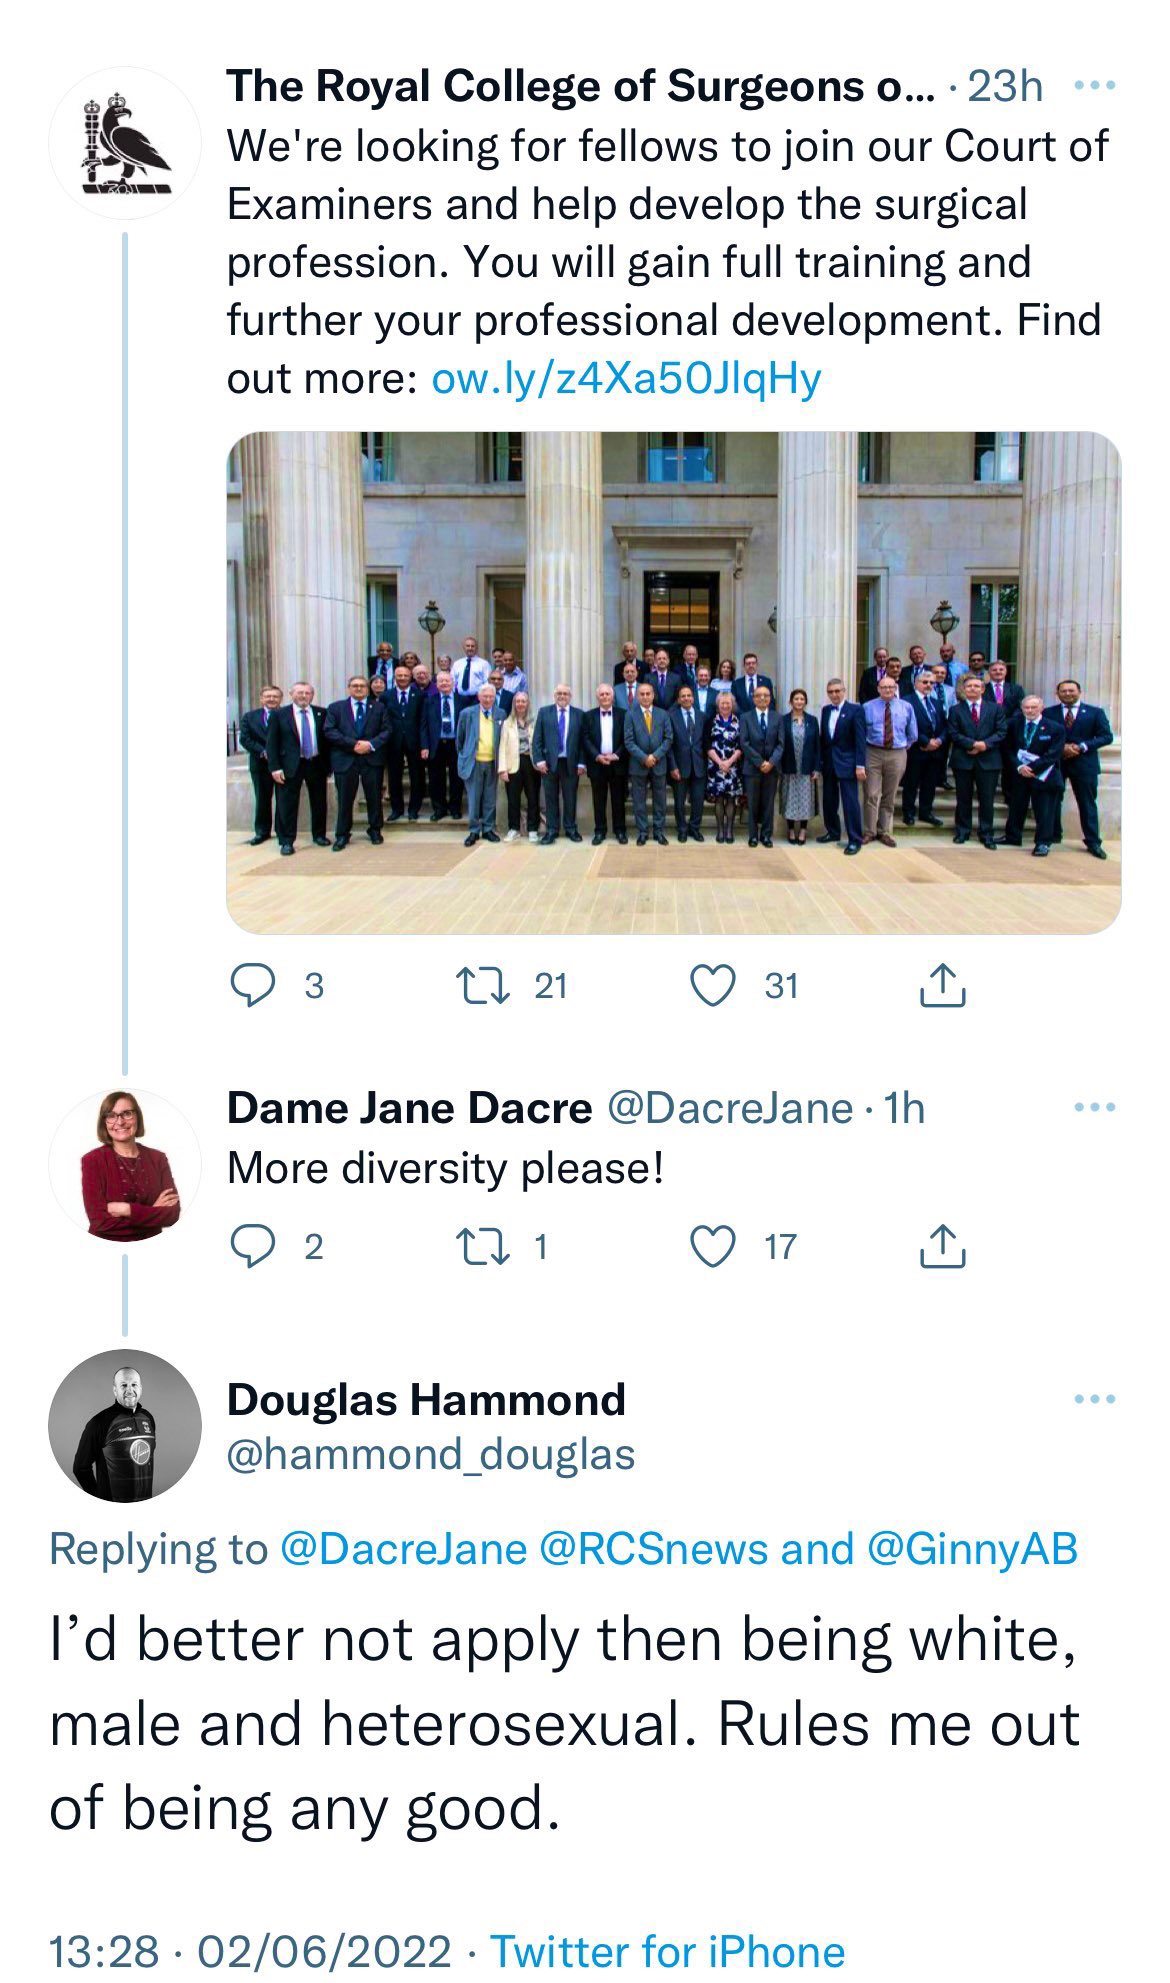
Task: Open the @DacreJane mention in reply line
Action: tap(403, 1549)
